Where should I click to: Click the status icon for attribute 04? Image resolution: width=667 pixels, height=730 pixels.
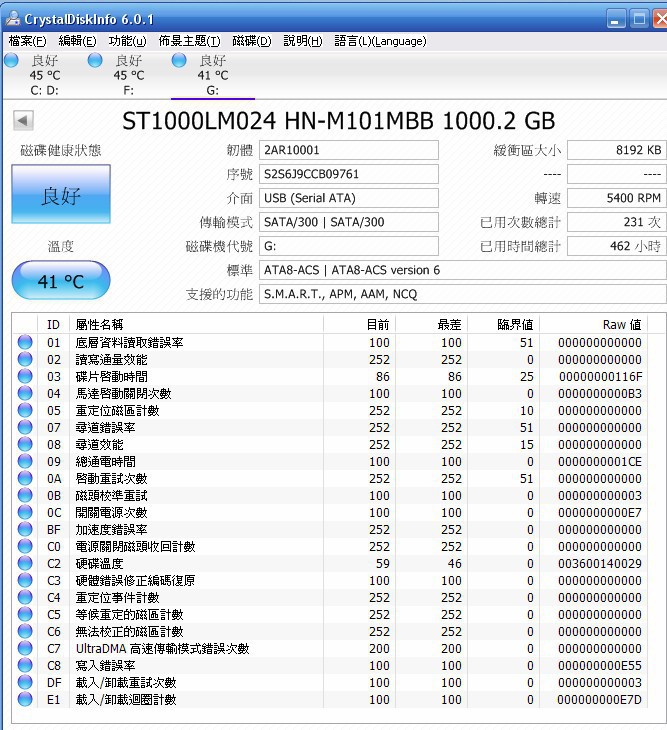coord(25,393)
